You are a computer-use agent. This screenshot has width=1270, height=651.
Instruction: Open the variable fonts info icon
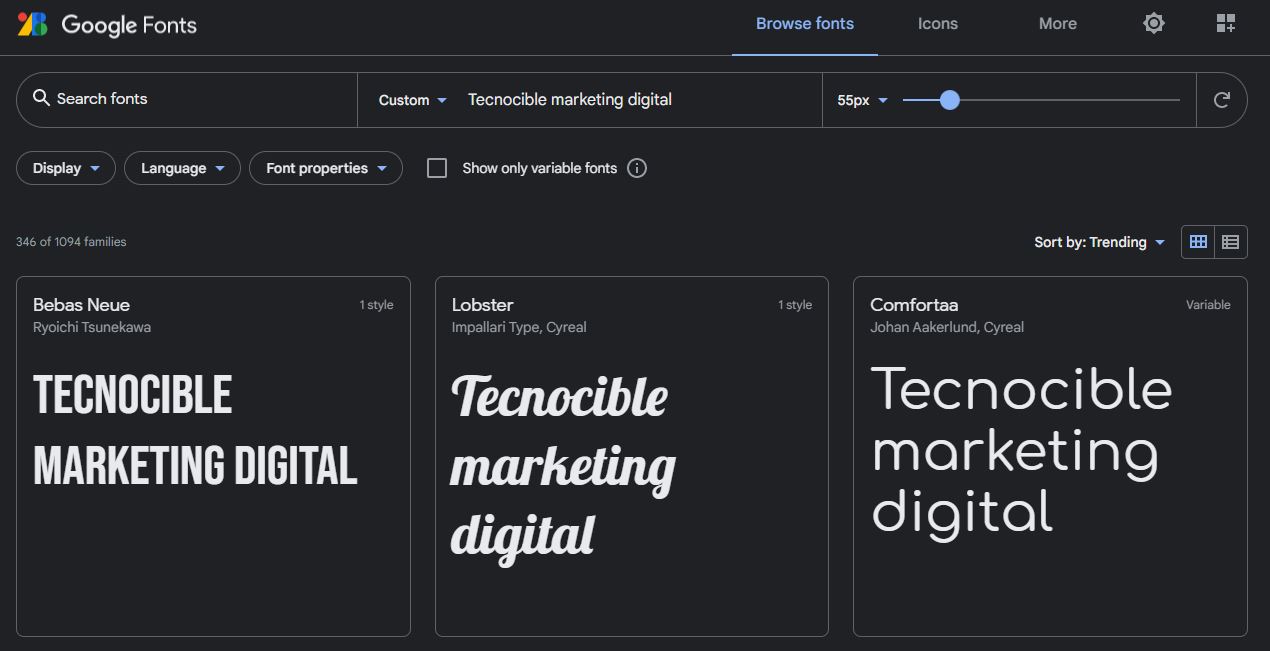pyautogui.click(x=637, y=168)
